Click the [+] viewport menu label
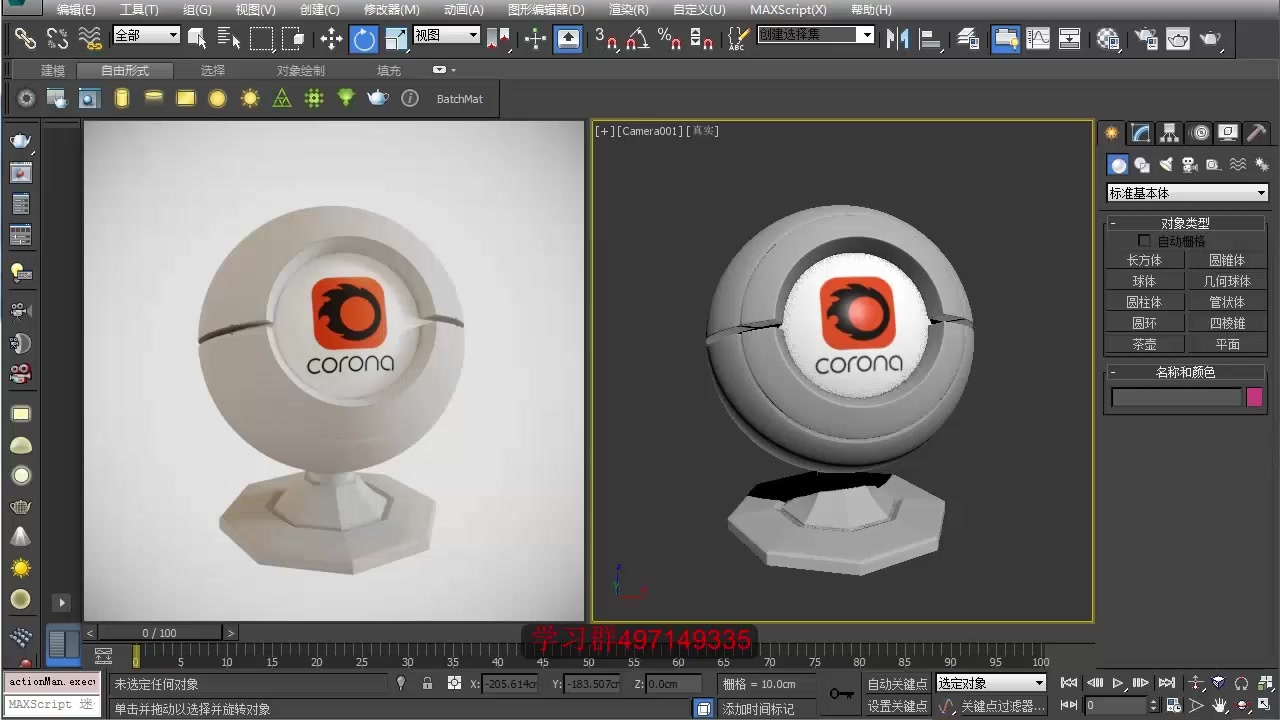Screen dimensions: 1280x720 point(604,131)
